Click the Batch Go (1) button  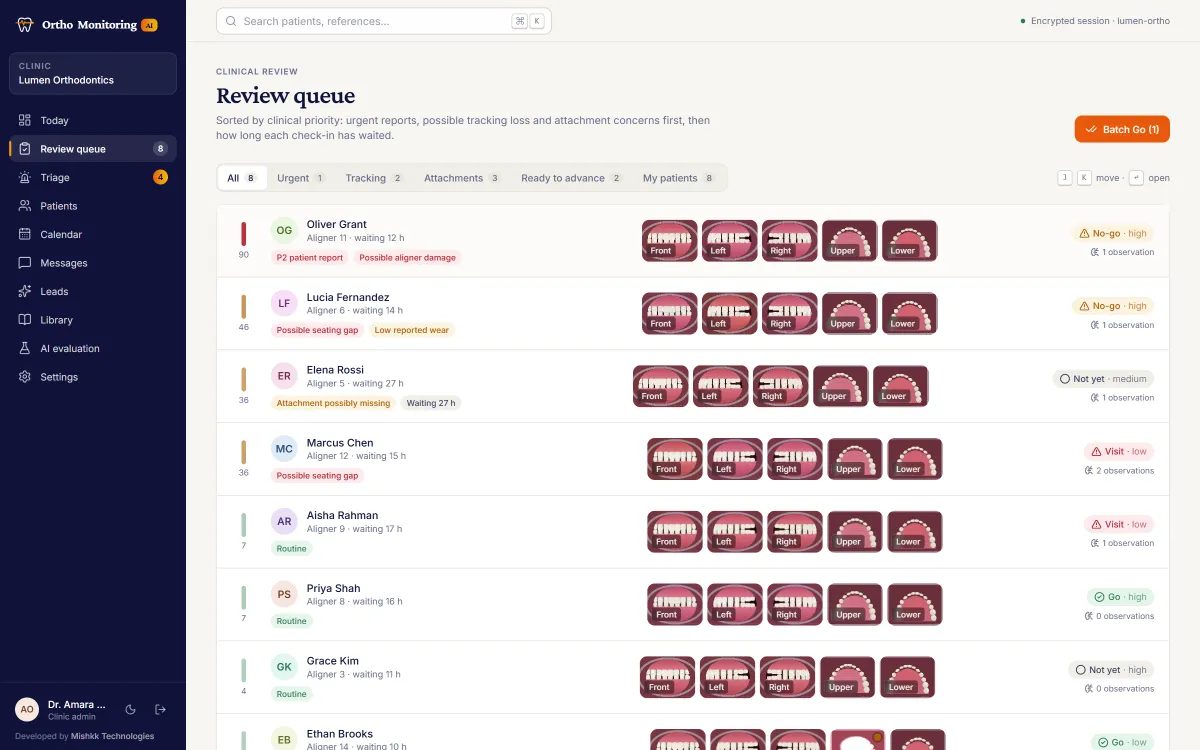(1122, 129)
